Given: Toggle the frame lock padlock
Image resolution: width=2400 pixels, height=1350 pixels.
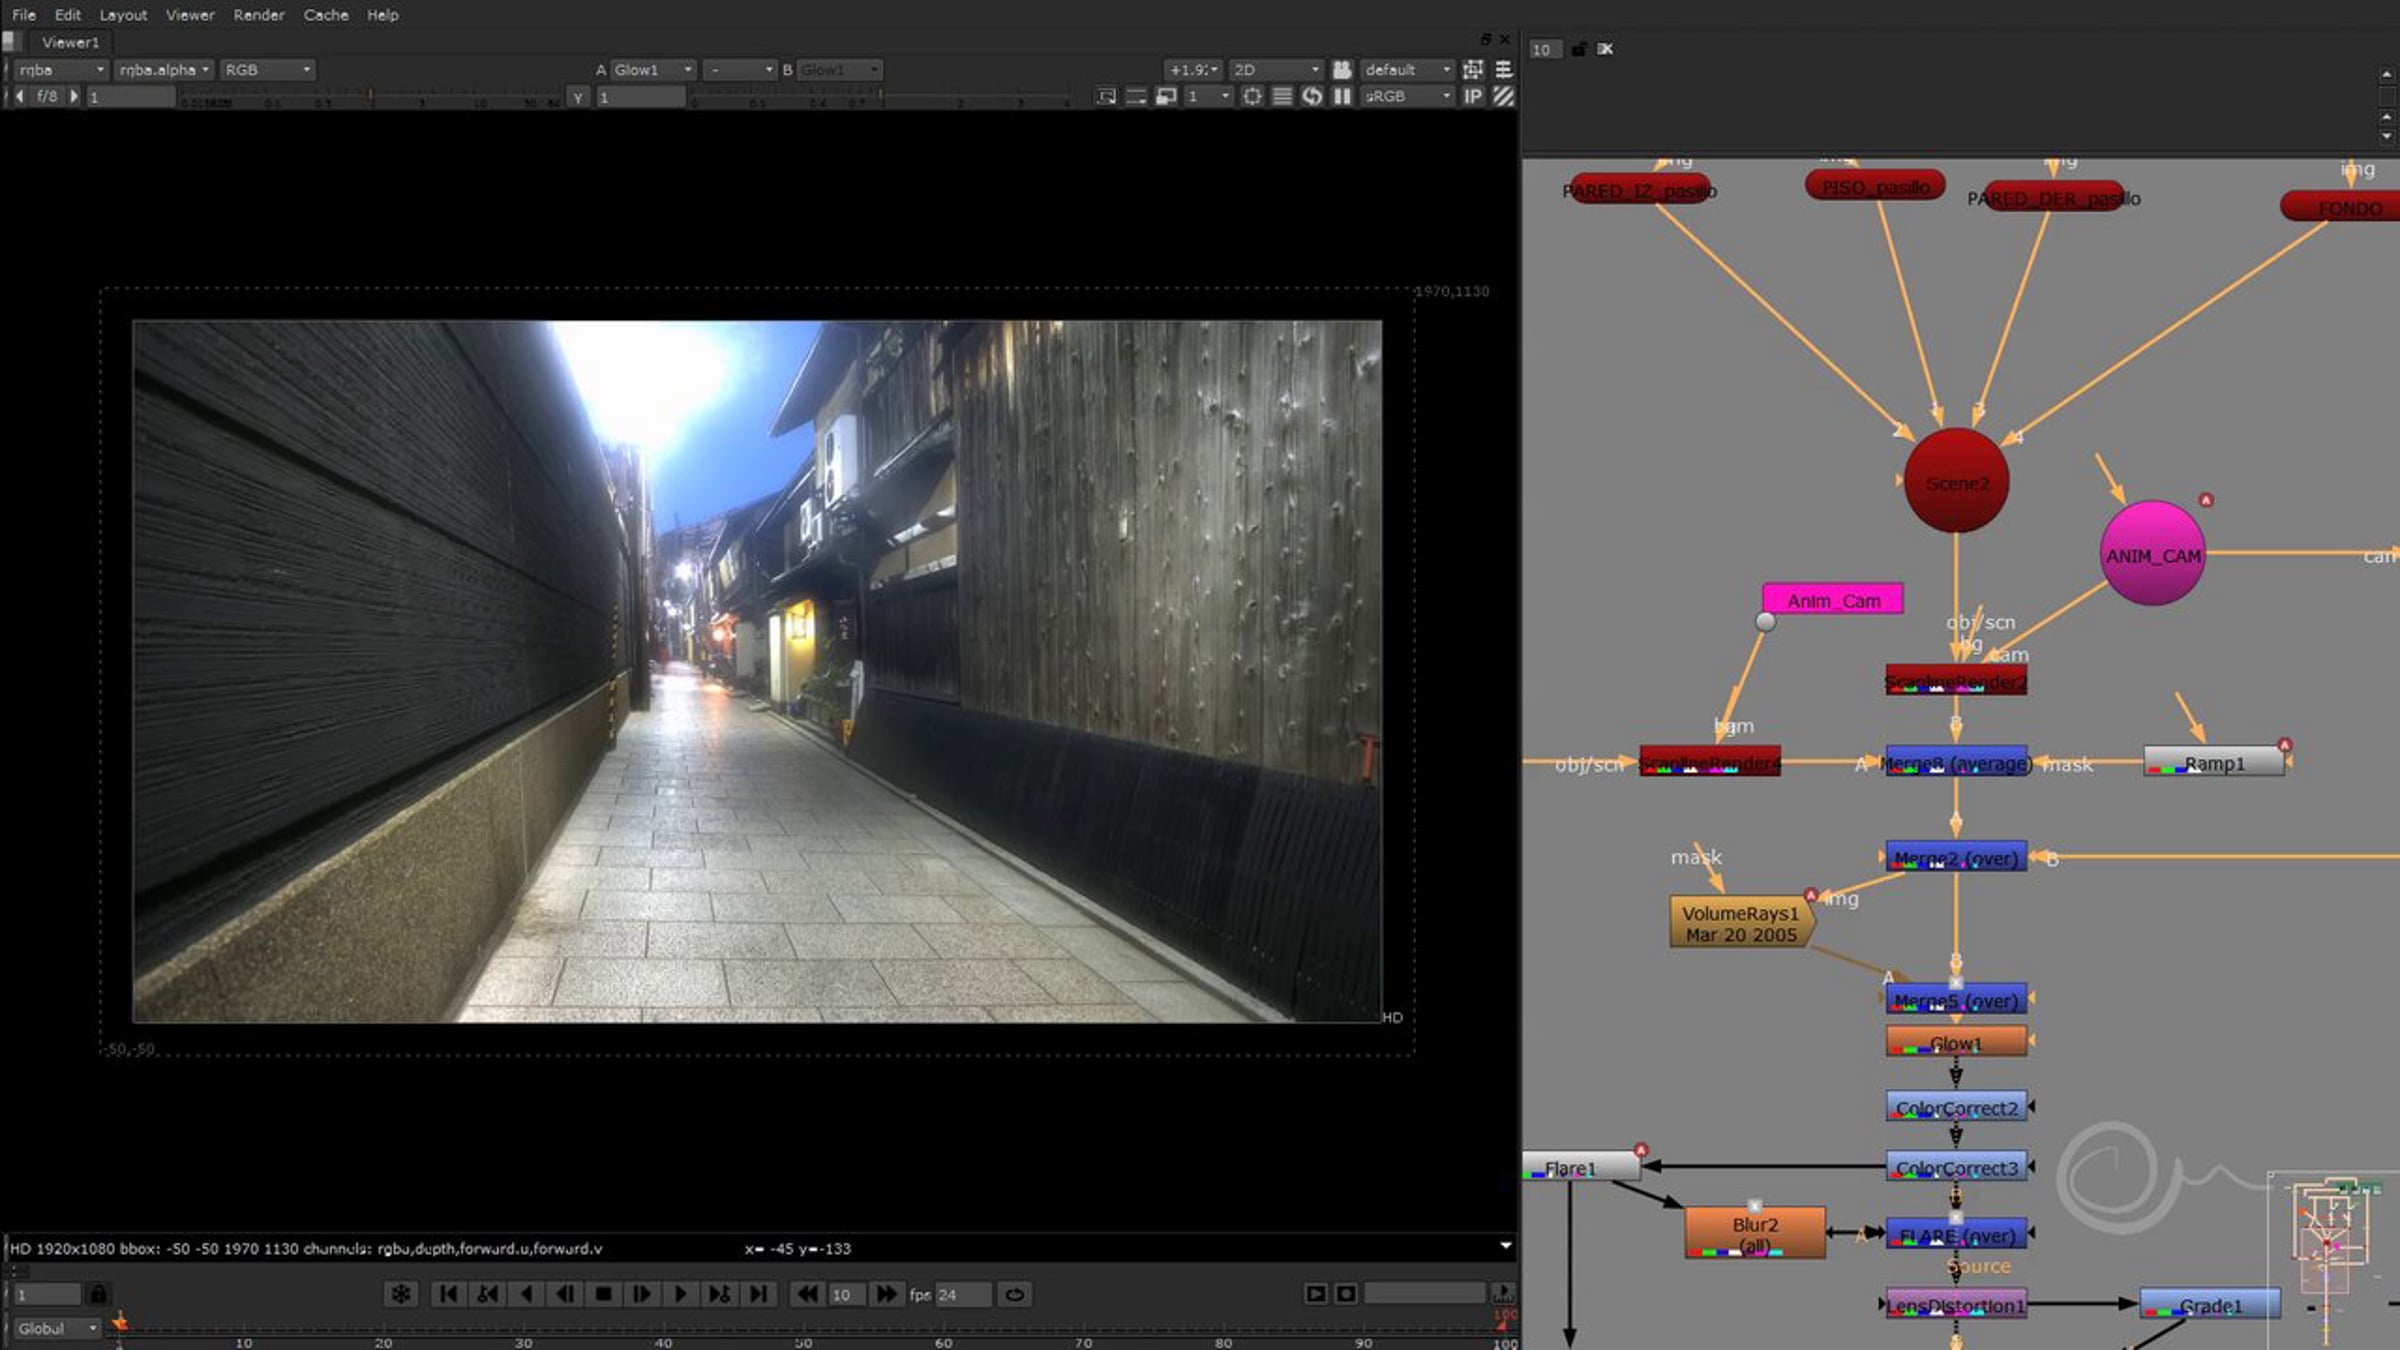Looking at the screenshot, I should (98, 1294).
